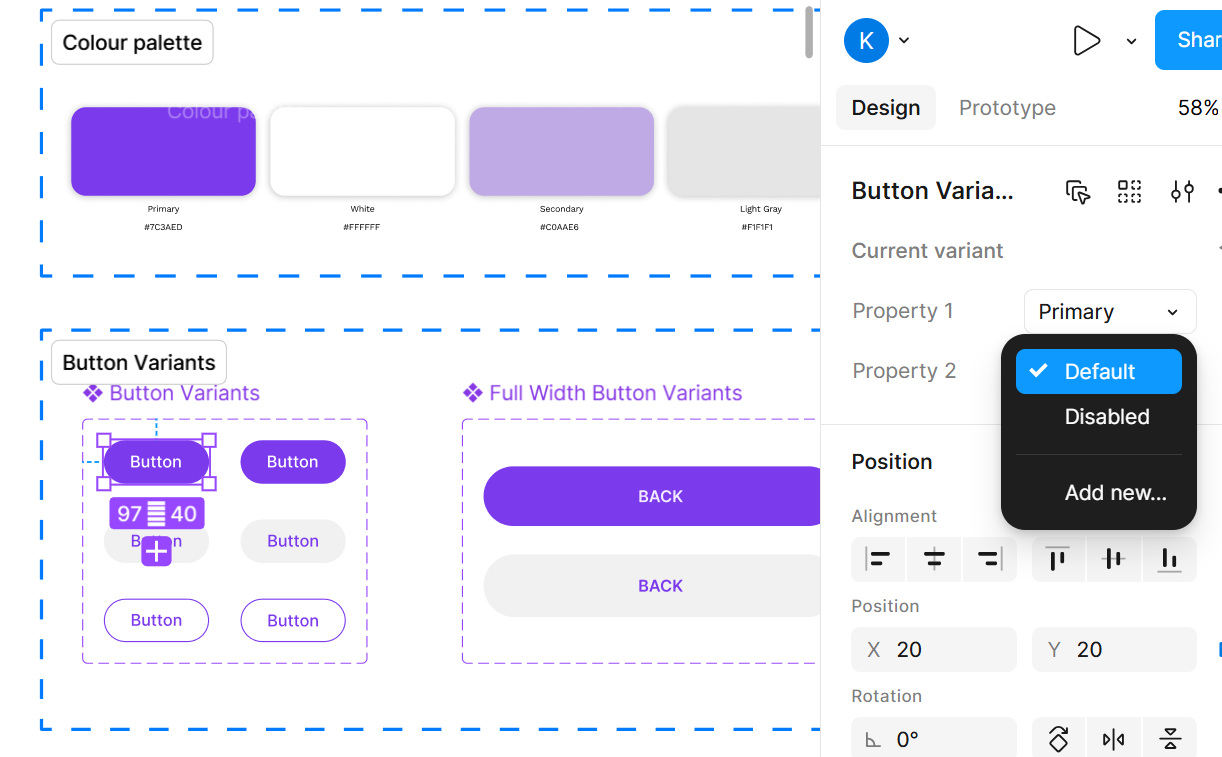Viewport: 1222px width, 757px height.
Task: Click the align top icon
Action: [1058, 560]
